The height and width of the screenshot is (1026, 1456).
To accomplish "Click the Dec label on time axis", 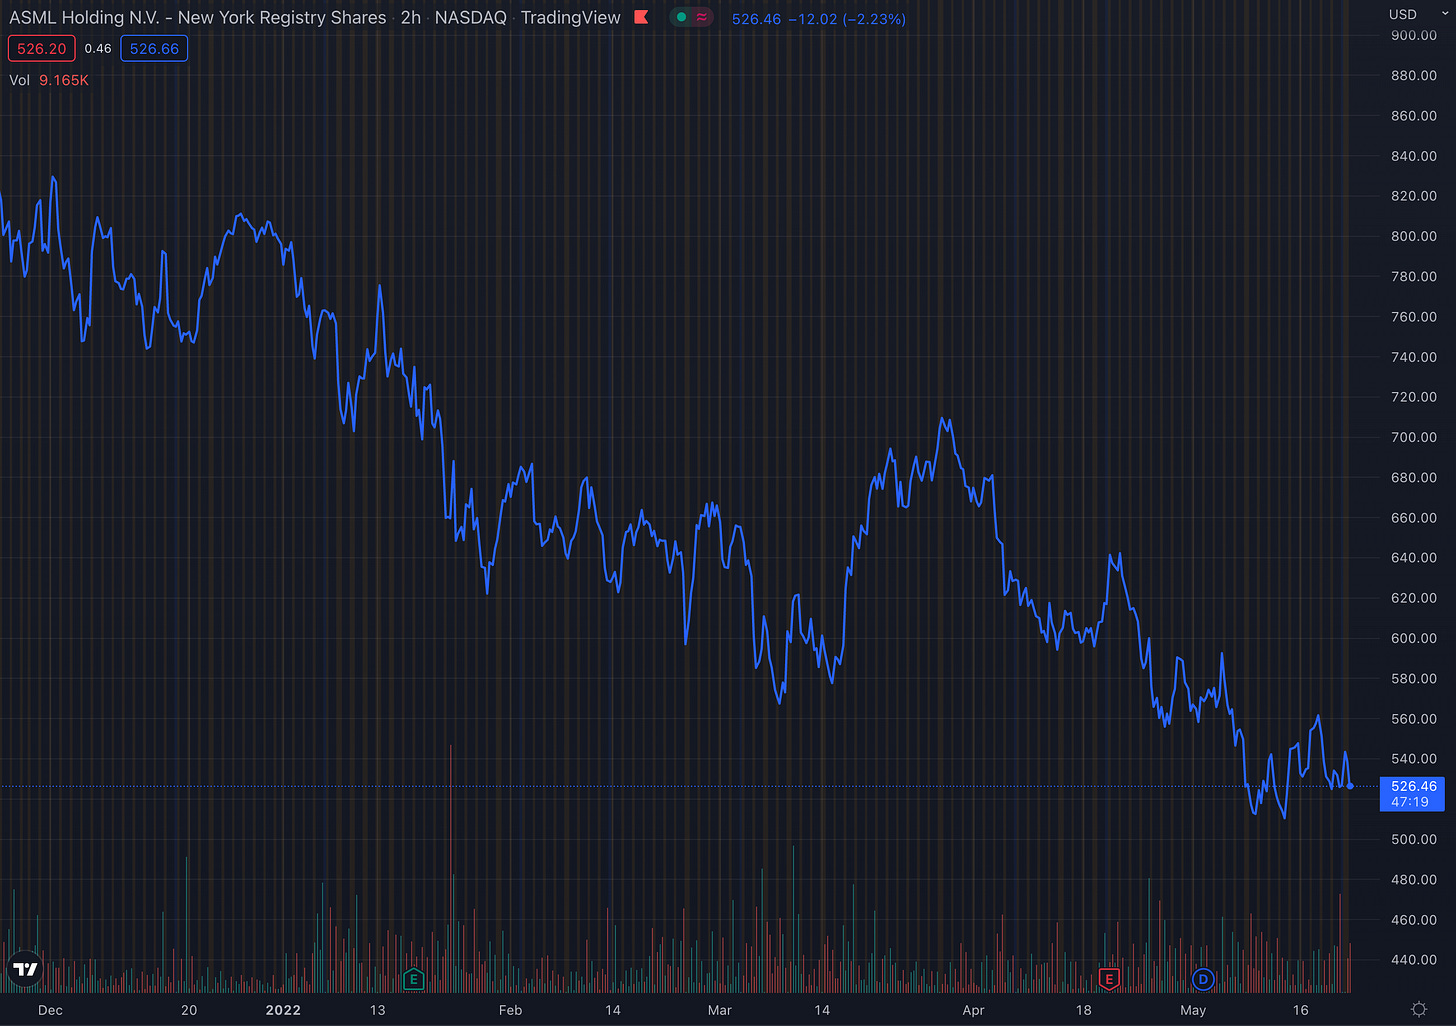I will [50, 1010].
